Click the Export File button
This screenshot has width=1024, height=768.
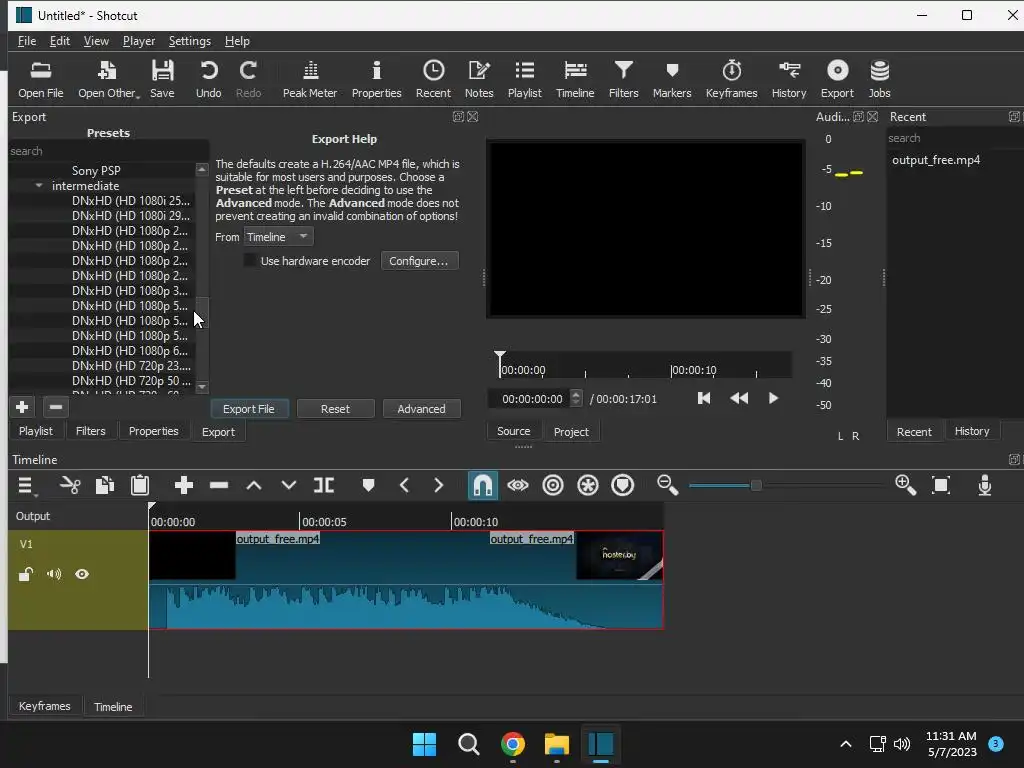[x=249, y=409]
